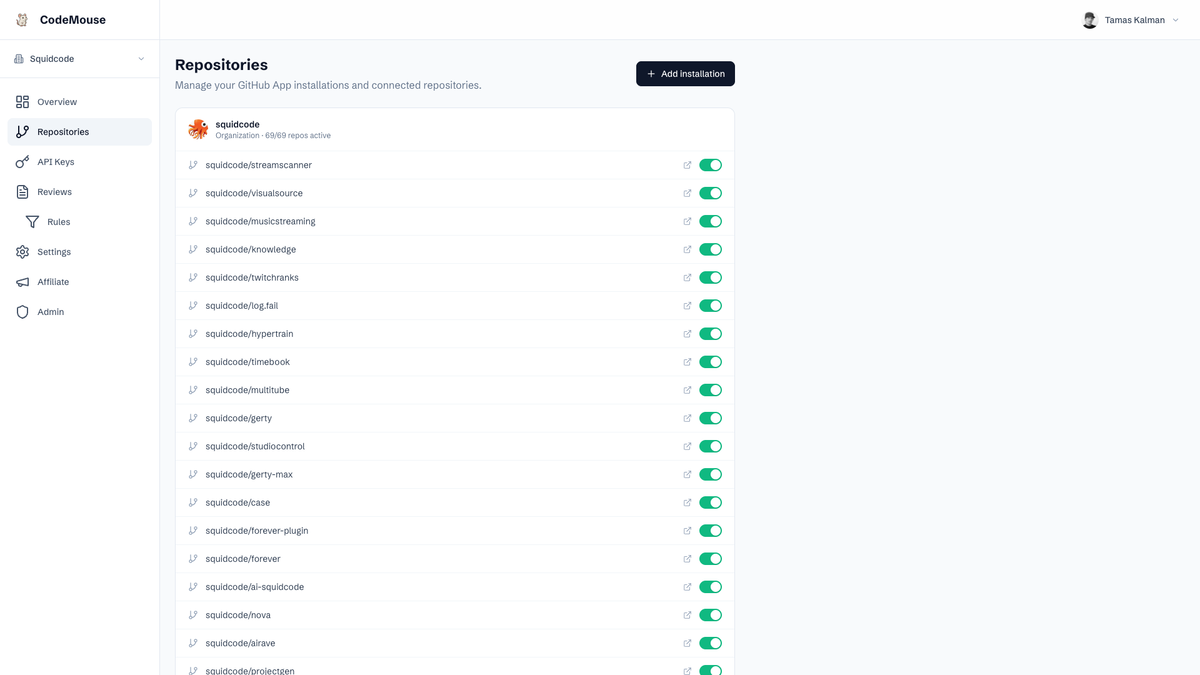
Task: Open the Rules sub-item
Action: tap(84, 222)
